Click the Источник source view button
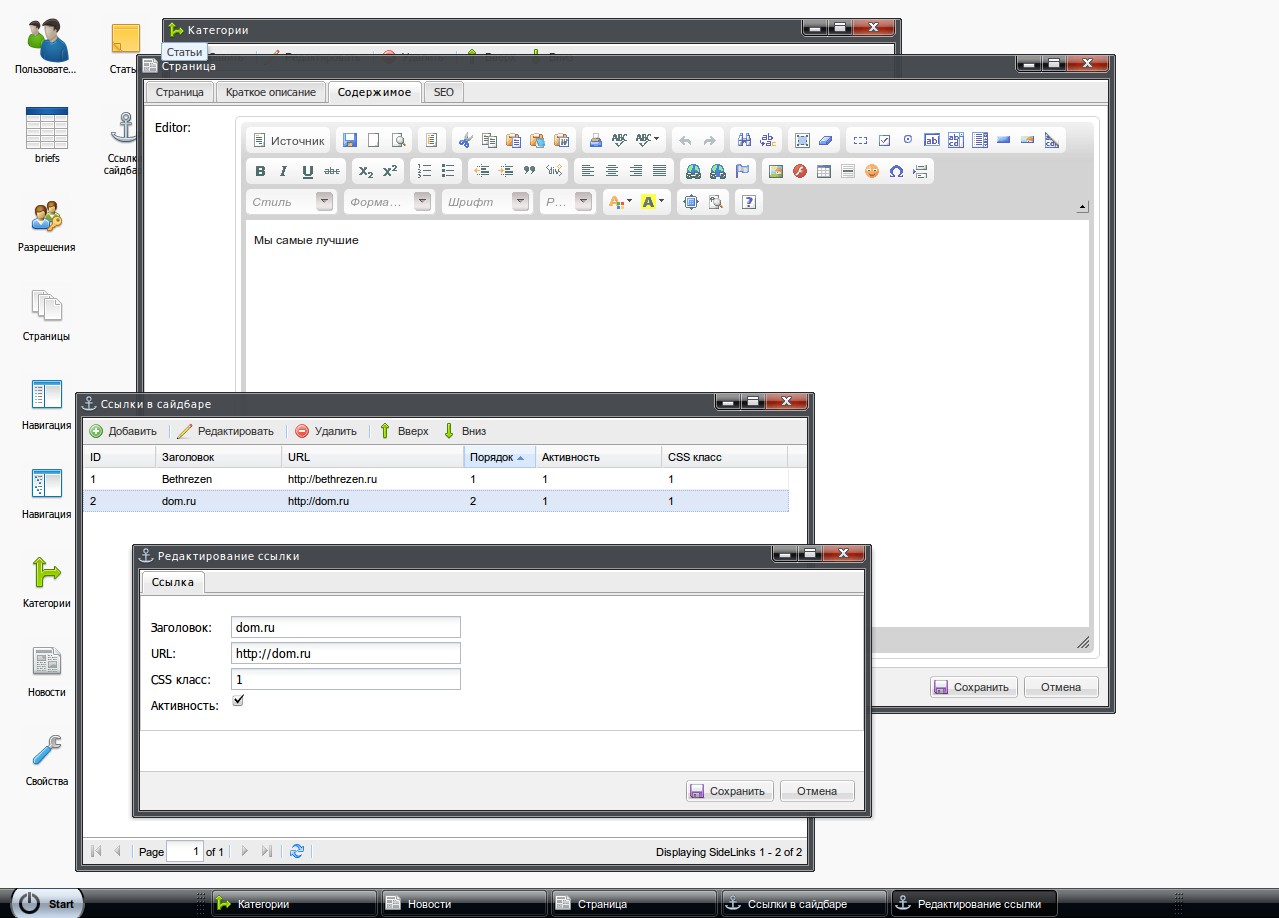 click(288, 141)
